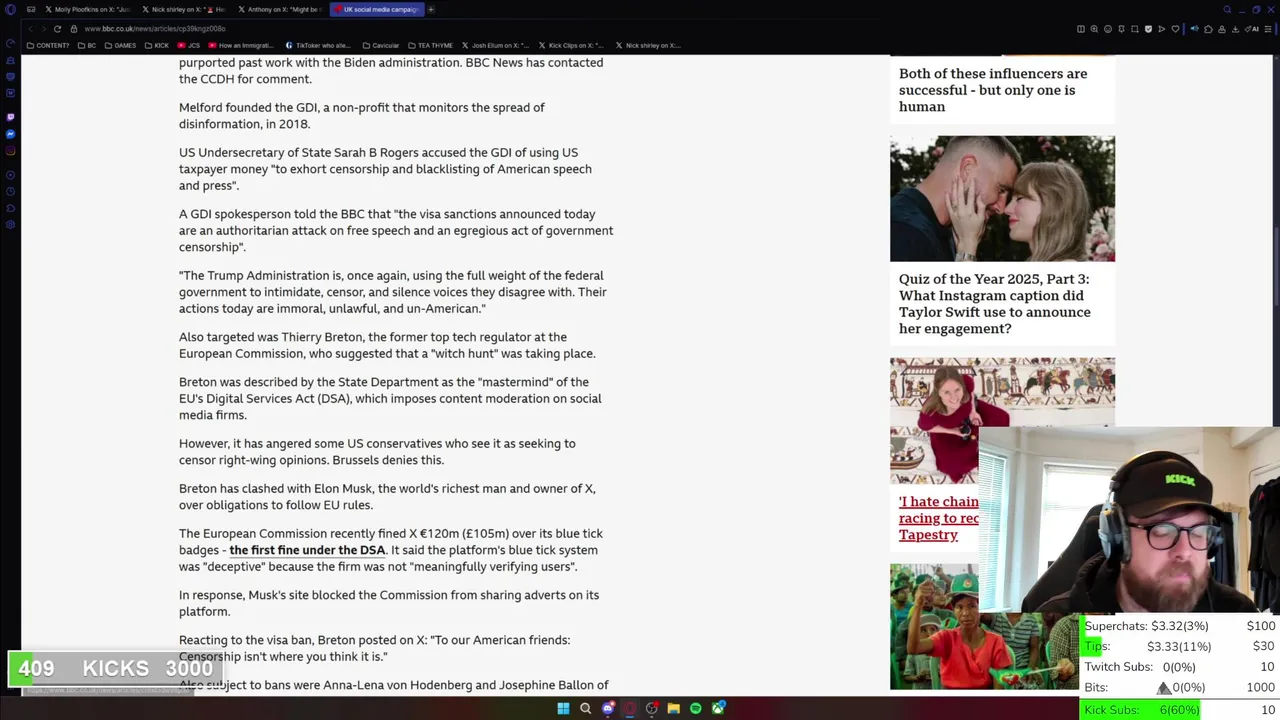Take a snapshot with the crop icon
The height and width of the screenshot is (720, 1280).
(1135, 29)
